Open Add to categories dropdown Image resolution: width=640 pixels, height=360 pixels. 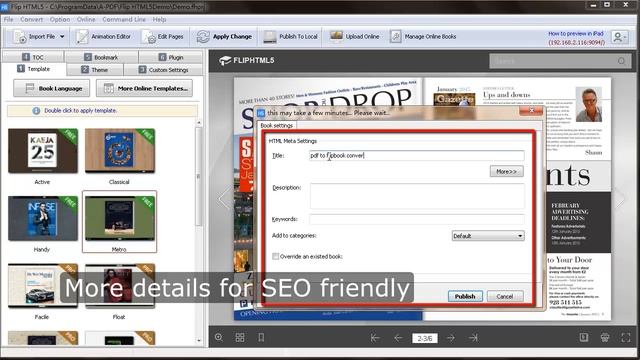tap(488, 236)
